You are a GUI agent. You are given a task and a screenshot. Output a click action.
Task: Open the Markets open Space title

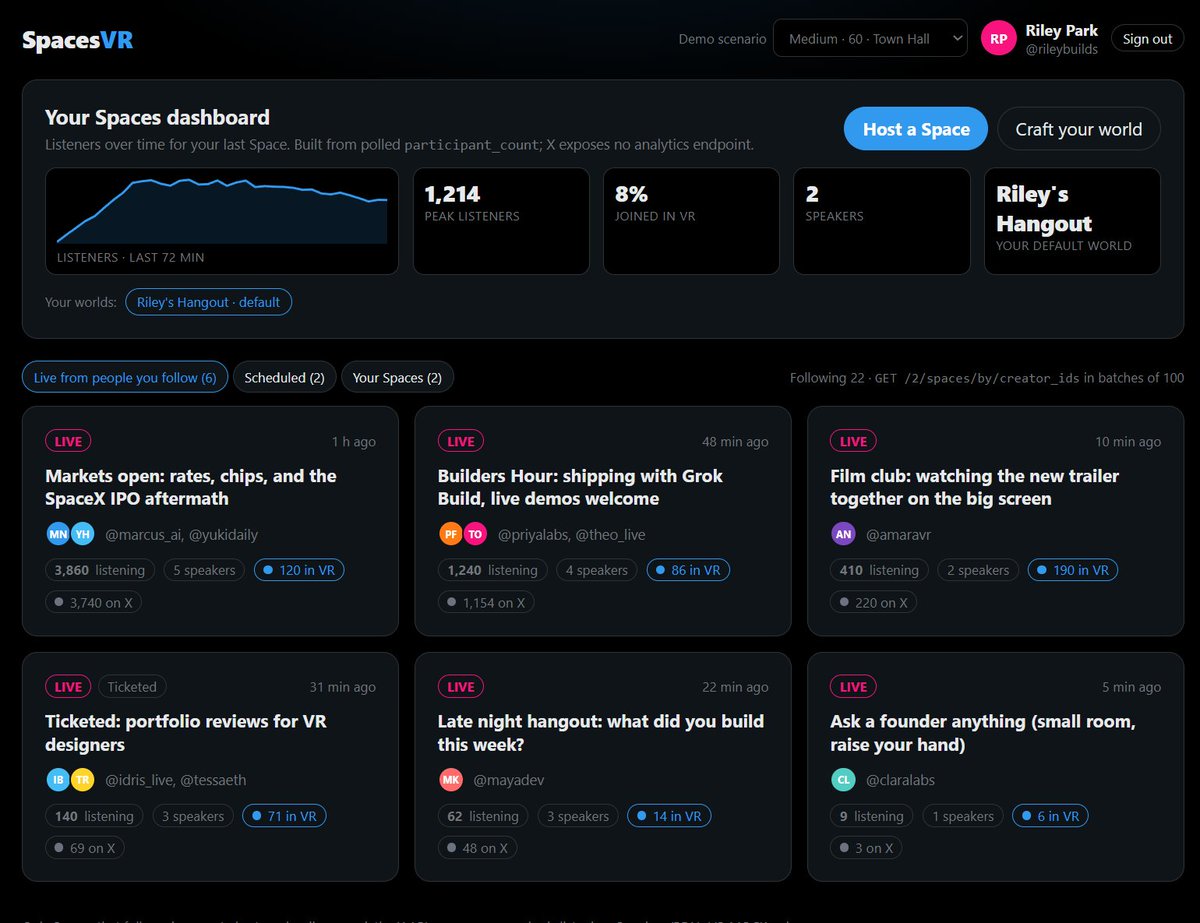191,487
